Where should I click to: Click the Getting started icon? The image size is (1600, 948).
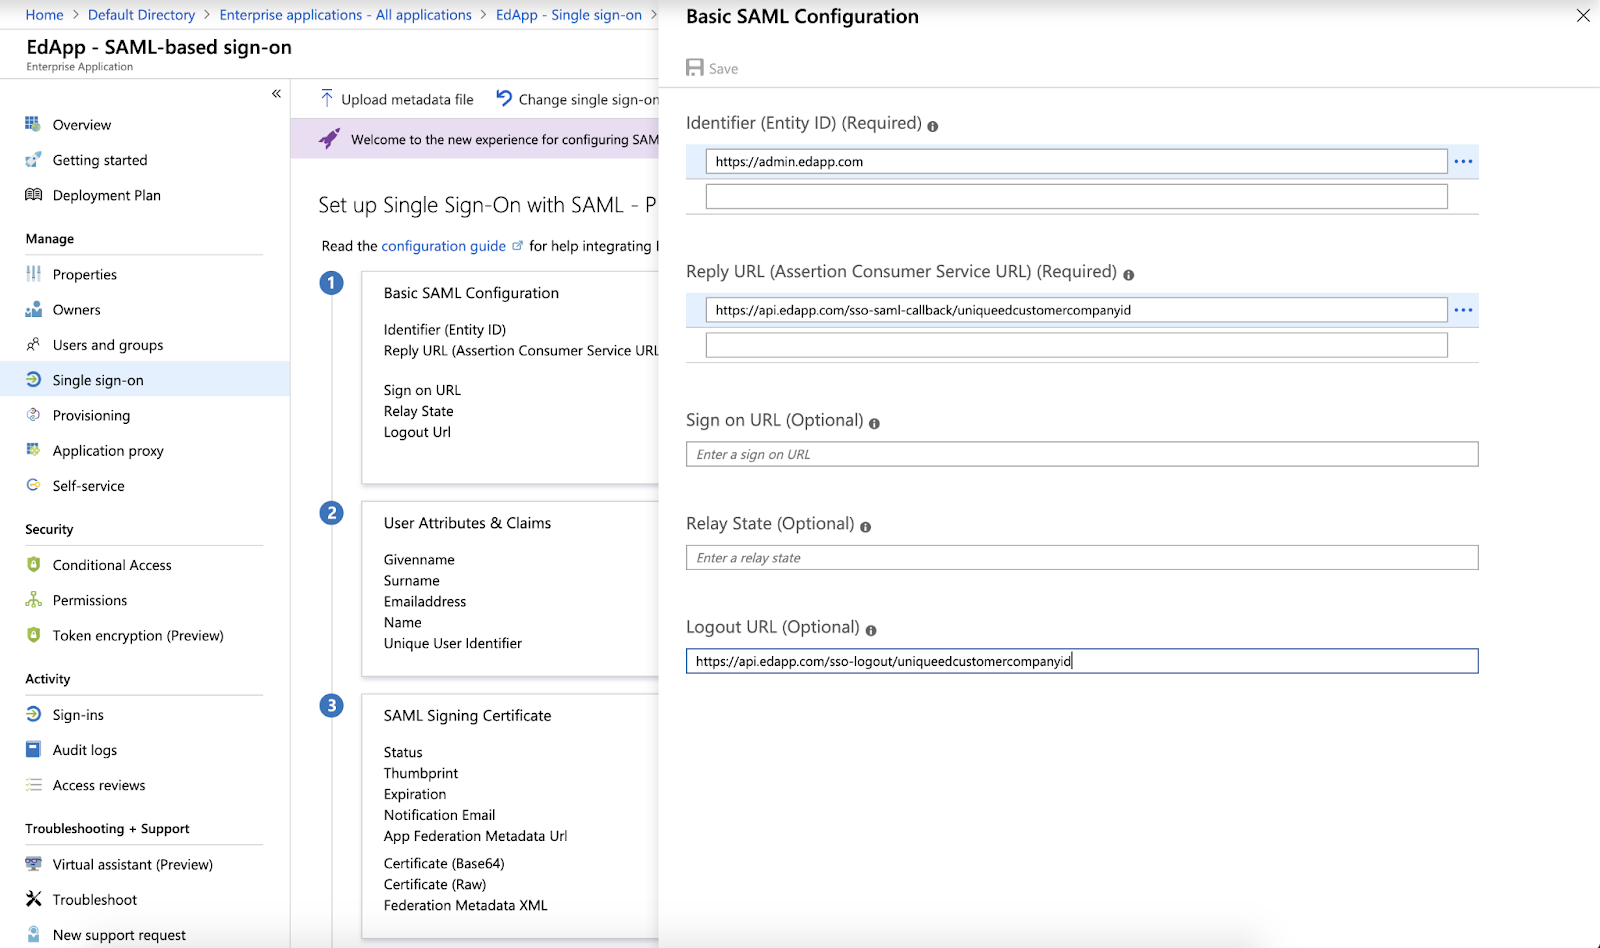33,160
